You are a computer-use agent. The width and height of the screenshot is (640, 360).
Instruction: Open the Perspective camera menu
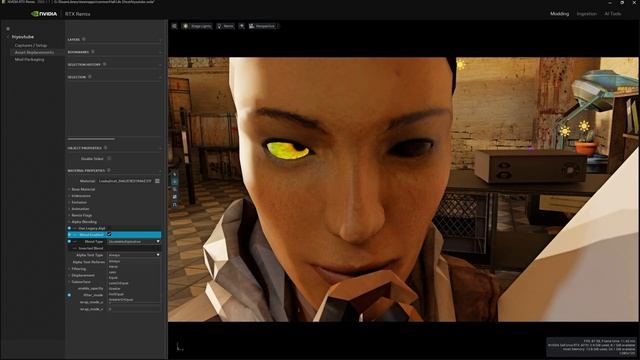pyautogui.click(x=262, y=26)
